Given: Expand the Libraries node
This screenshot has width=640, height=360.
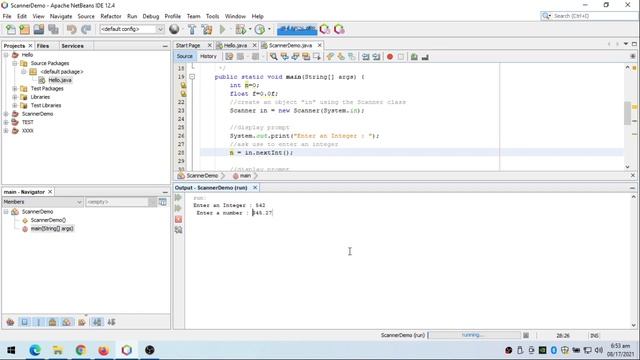Looking at the screenshot, I should coord(15,97).
